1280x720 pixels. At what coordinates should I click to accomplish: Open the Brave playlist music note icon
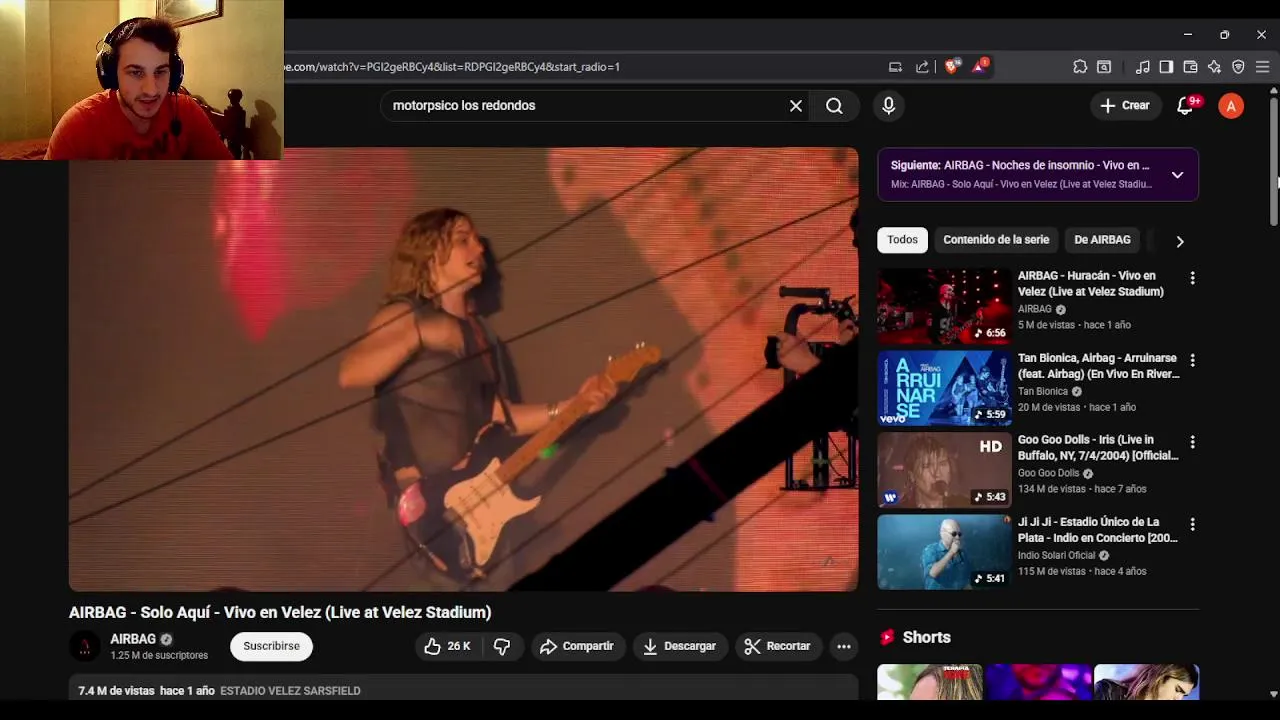pyautogui.click(x=1142, y=67)
